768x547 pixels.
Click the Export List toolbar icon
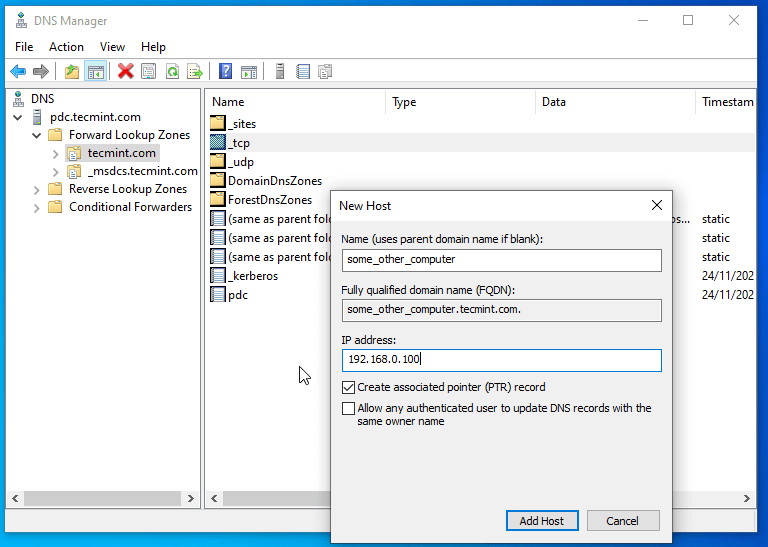195,71
